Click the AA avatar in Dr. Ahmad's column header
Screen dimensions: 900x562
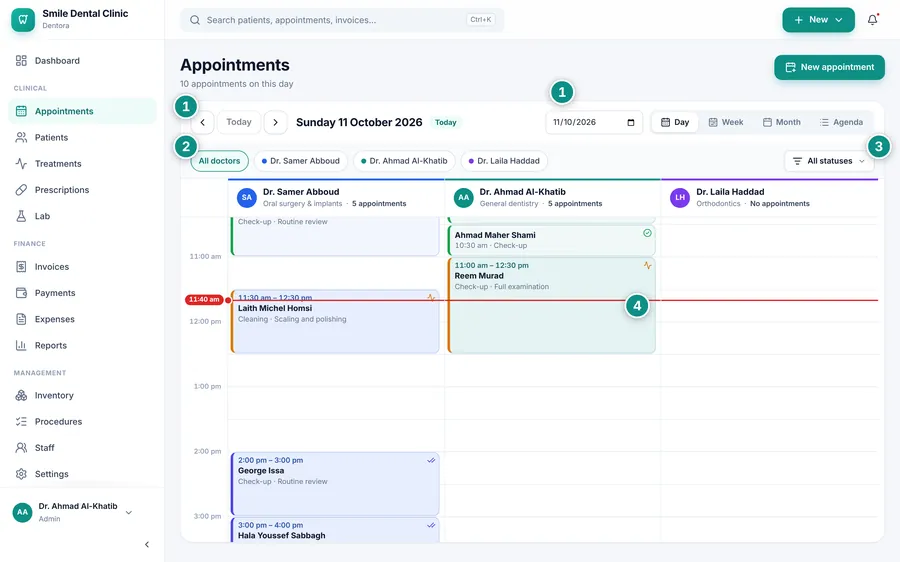[463, 197]
